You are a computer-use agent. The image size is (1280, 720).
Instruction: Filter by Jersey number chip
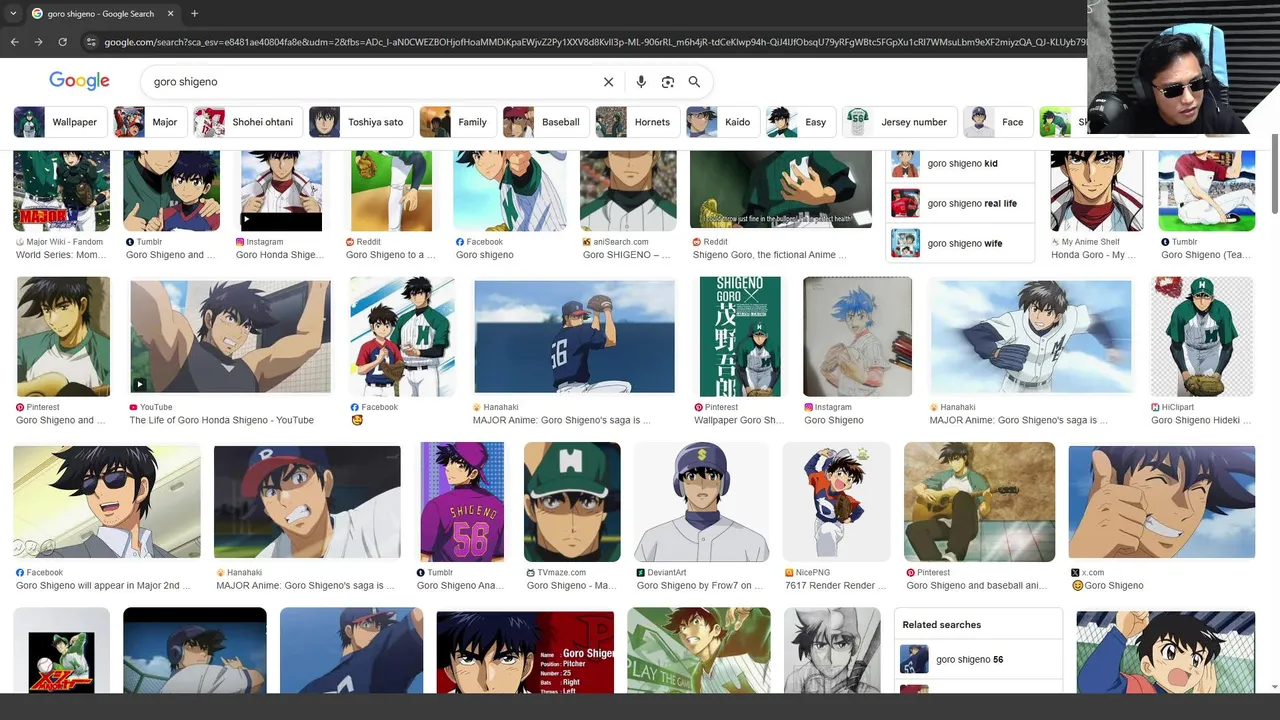click(x=899, y=122)
